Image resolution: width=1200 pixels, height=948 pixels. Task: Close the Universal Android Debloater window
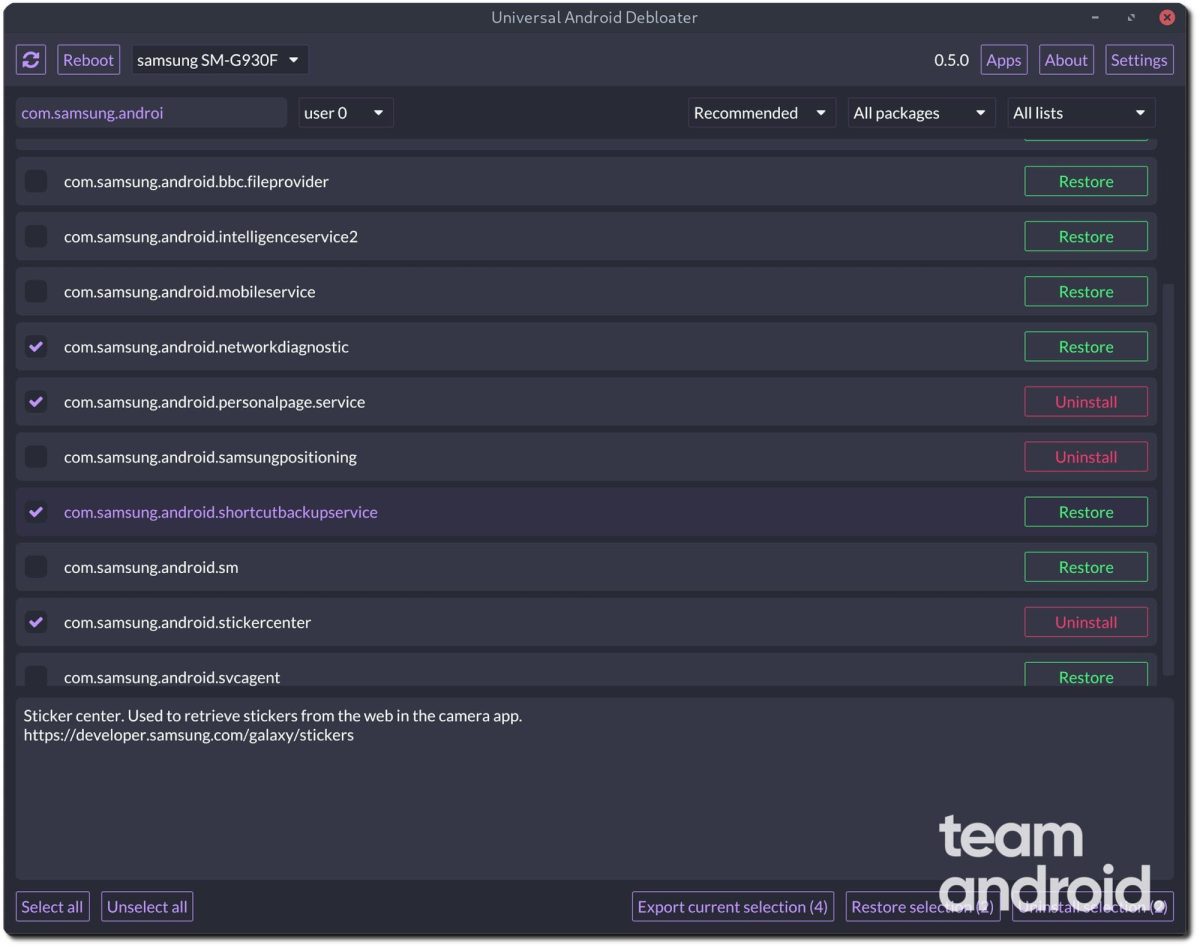[x=1167, y=17]
